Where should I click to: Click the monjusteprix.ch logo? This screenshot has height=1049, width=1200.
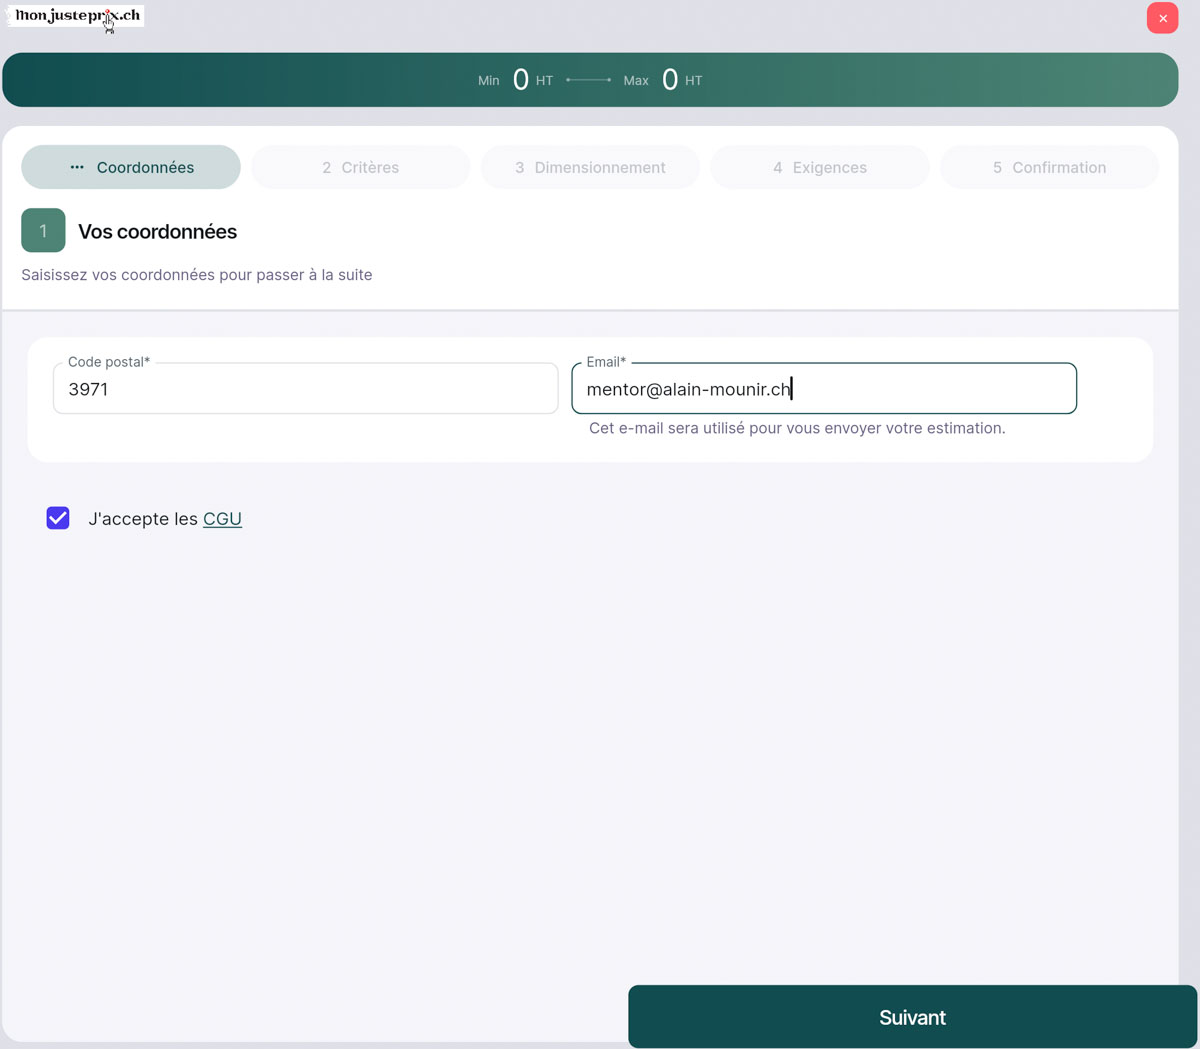click(76, 16)
